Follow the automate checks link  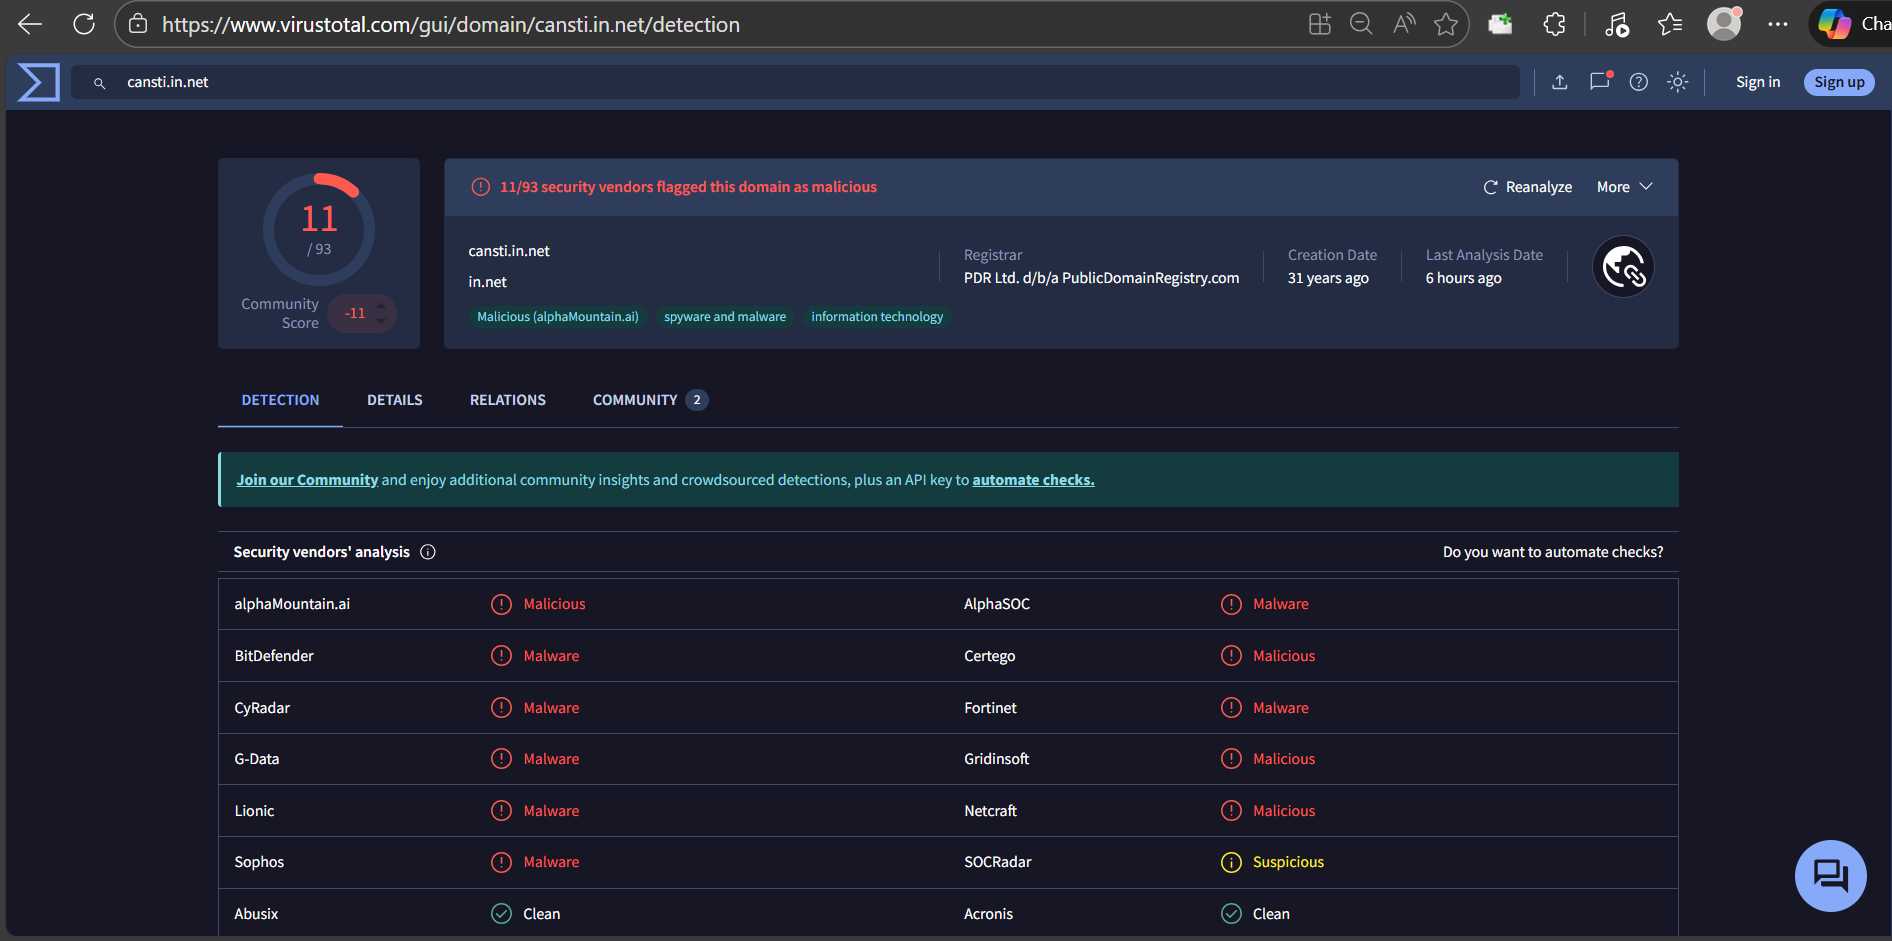(x=1033, y=480)
